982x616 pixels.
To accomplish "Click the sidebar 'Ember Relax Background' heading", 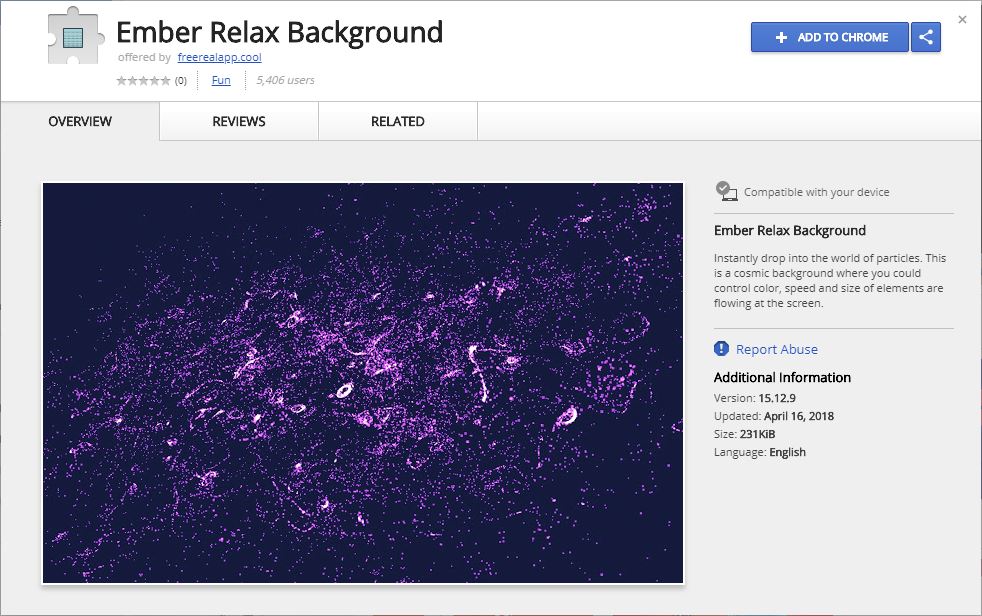I will point(790,230).
